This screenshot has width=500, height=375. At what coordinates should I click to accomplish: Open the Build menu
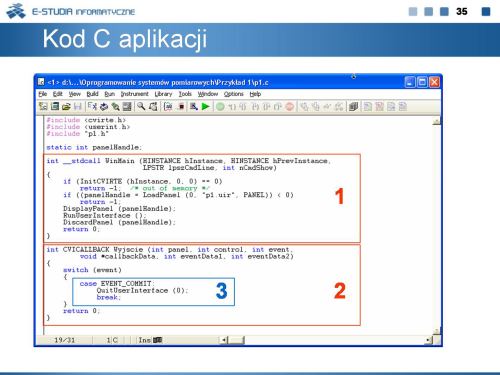tap(92, 94)
